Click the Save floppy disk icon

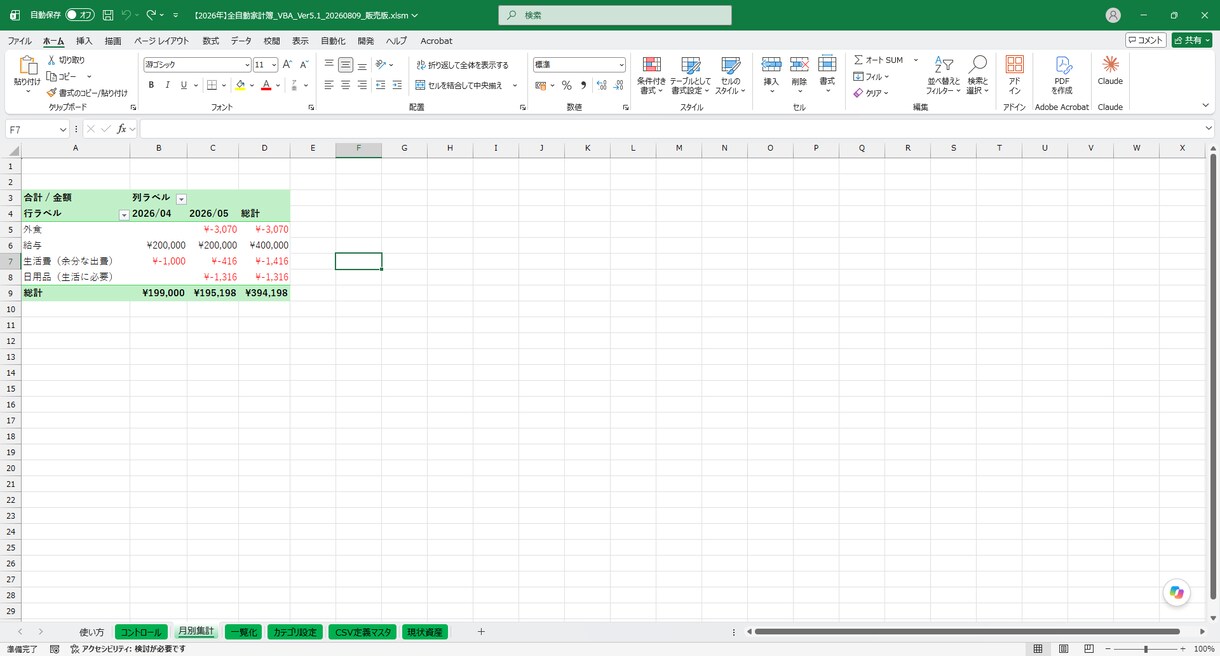pos(108,15)
